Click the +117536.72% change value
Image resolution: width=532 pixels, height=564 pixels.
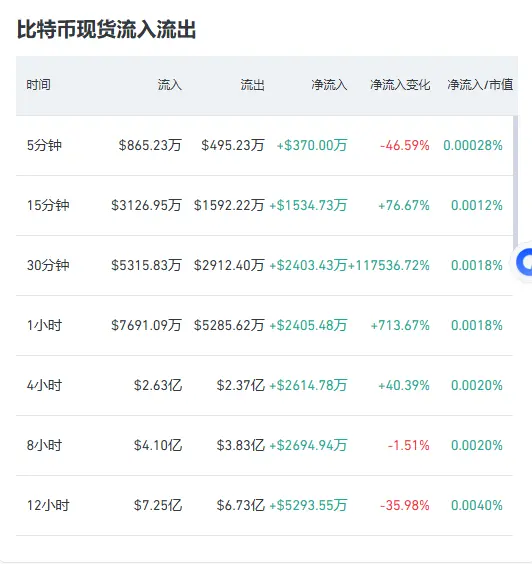[x=389, y=265]
